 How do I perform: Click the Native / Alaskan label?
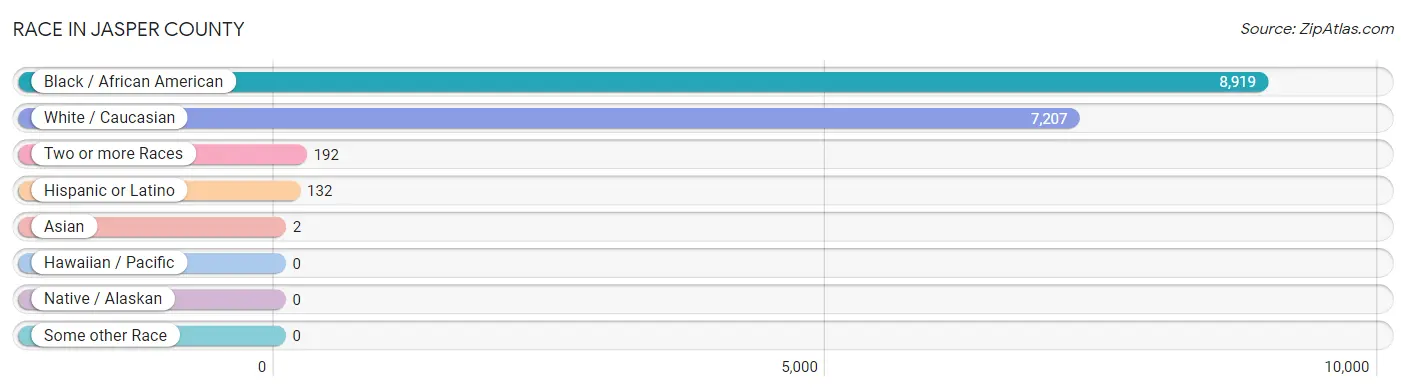pyautogui.click(x=102, y=299)
